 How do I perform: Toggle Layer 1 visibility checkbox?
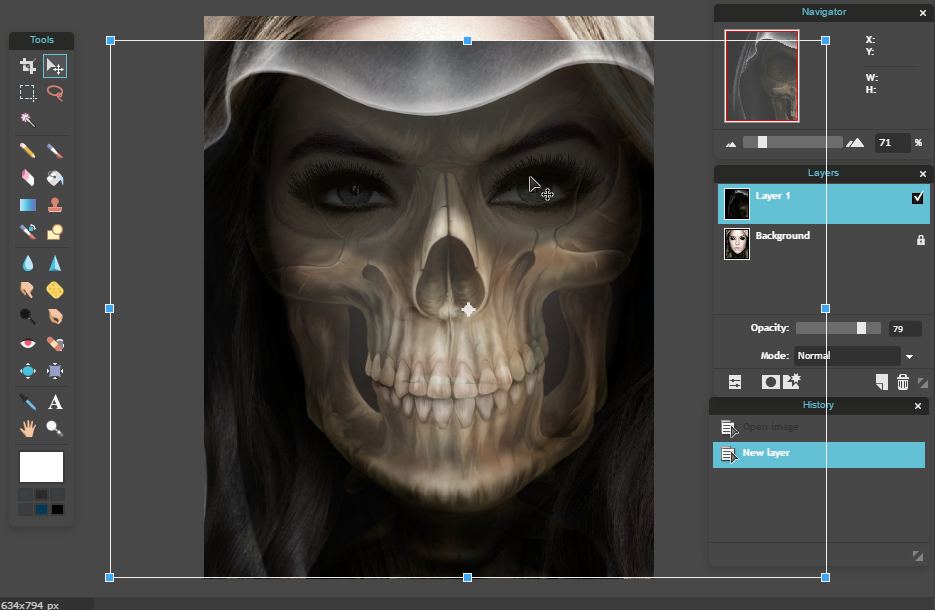pos(918,197)
